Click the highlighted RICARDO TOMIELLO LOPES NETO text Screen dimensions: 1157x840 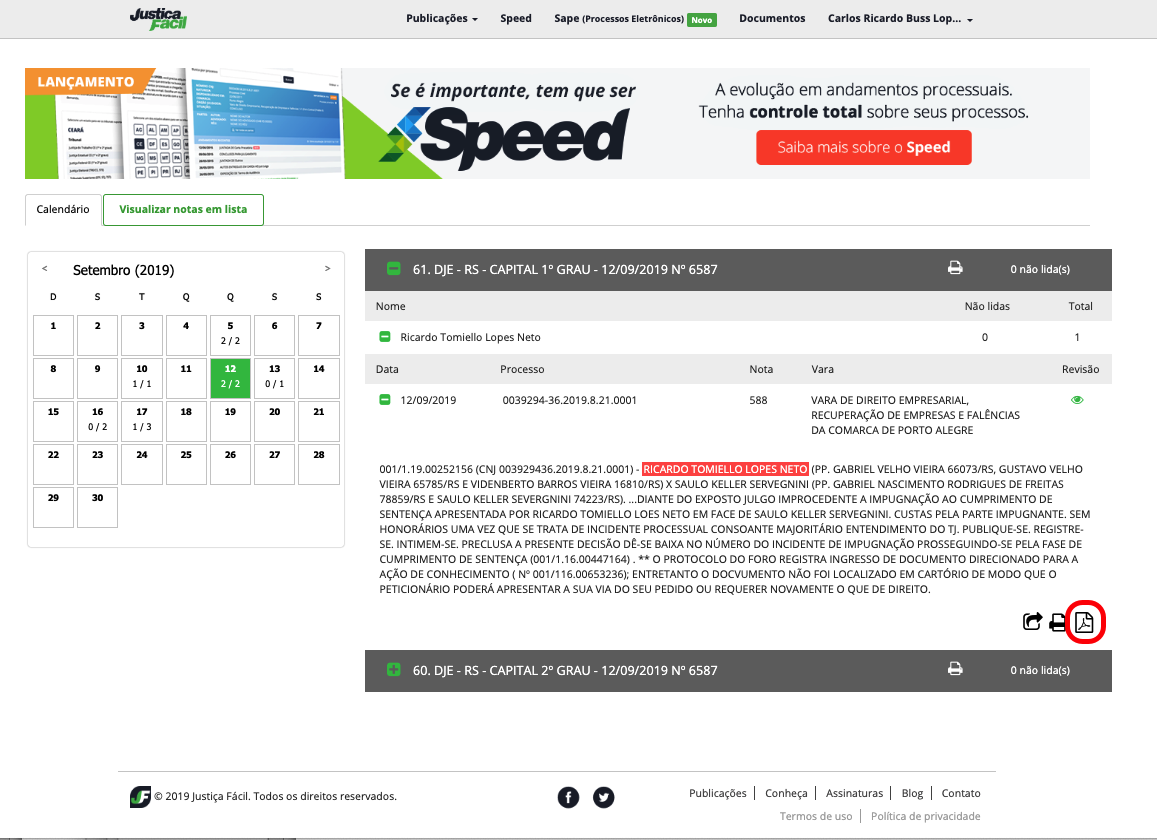(725, 469)
